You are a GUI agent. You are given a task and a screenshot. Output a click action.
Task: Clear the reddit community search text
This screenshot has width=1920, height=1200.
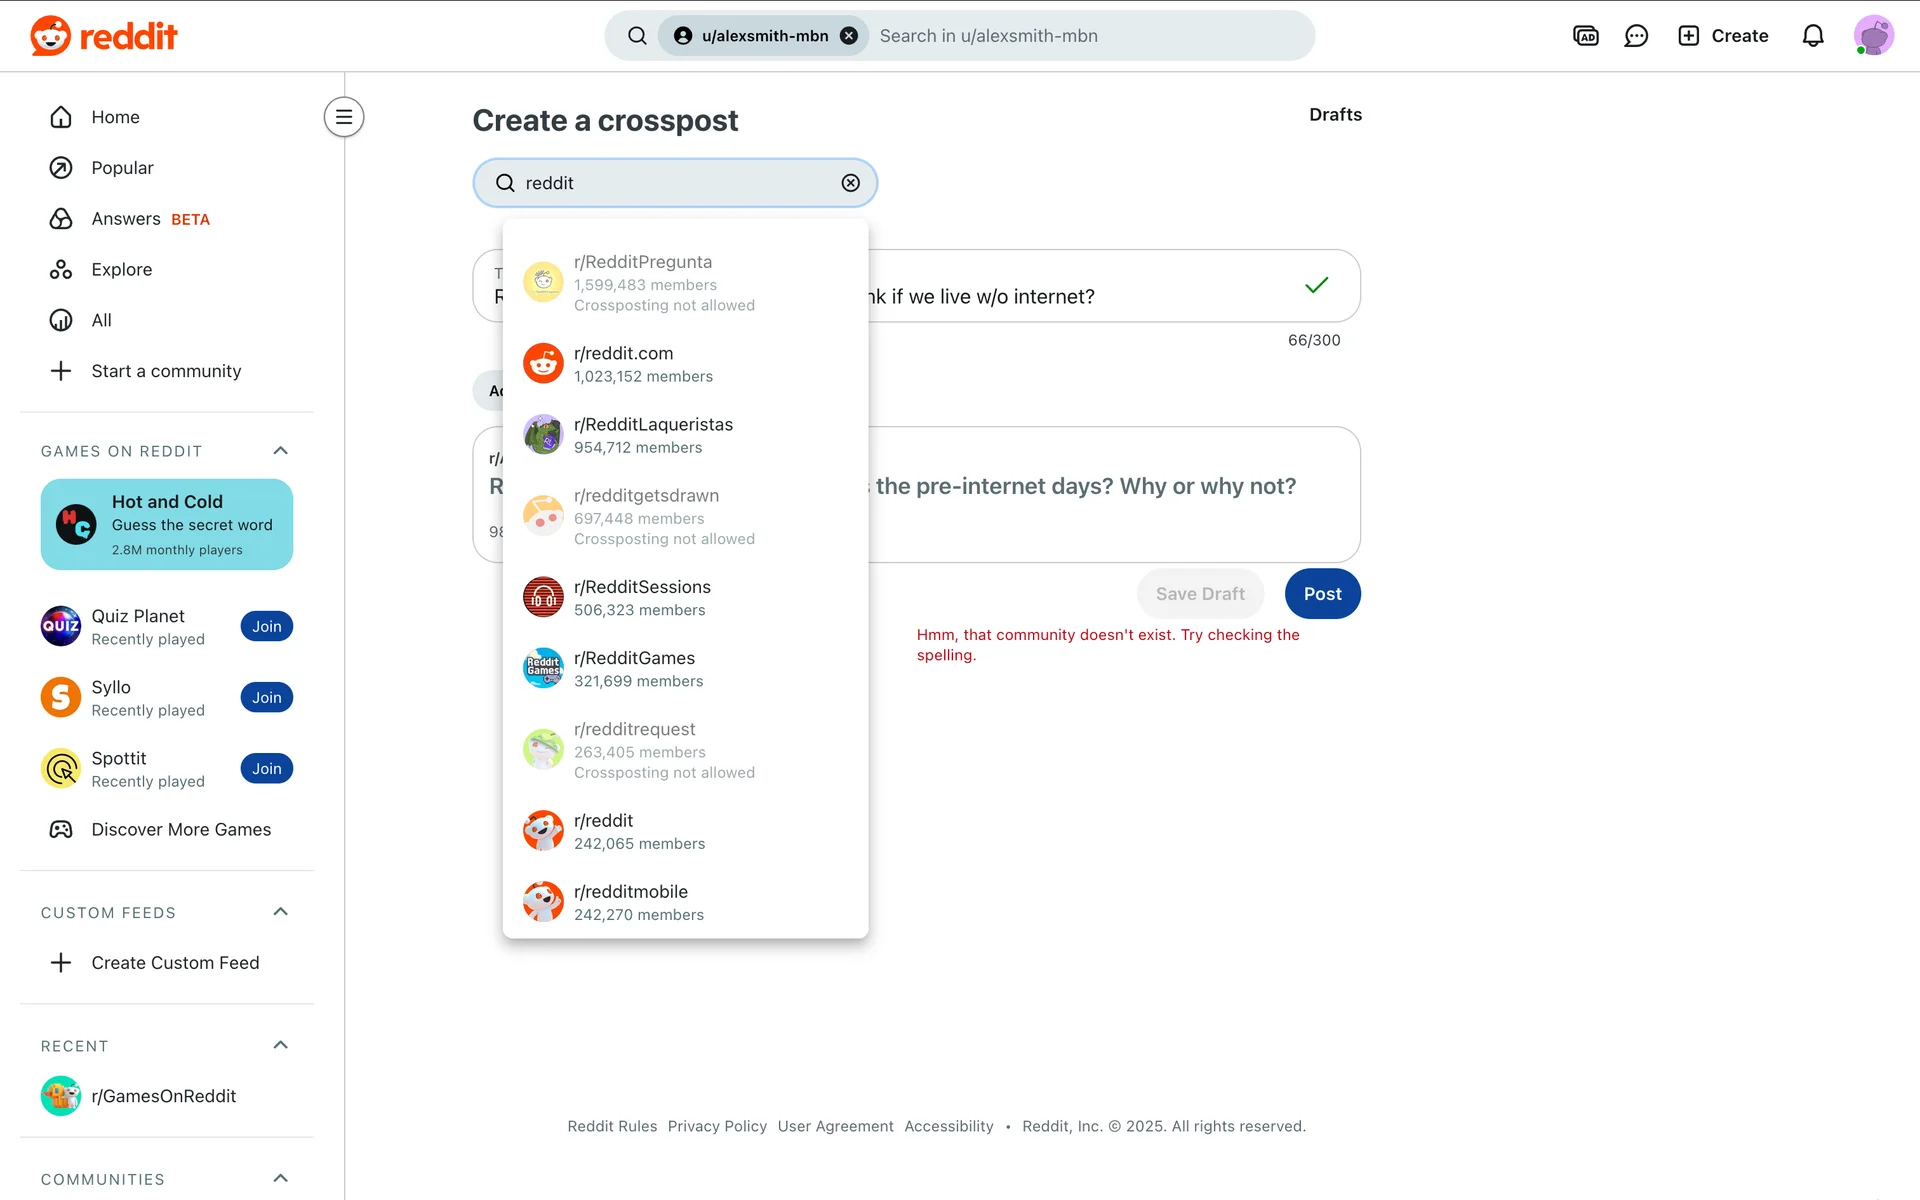tap(850, 183)
